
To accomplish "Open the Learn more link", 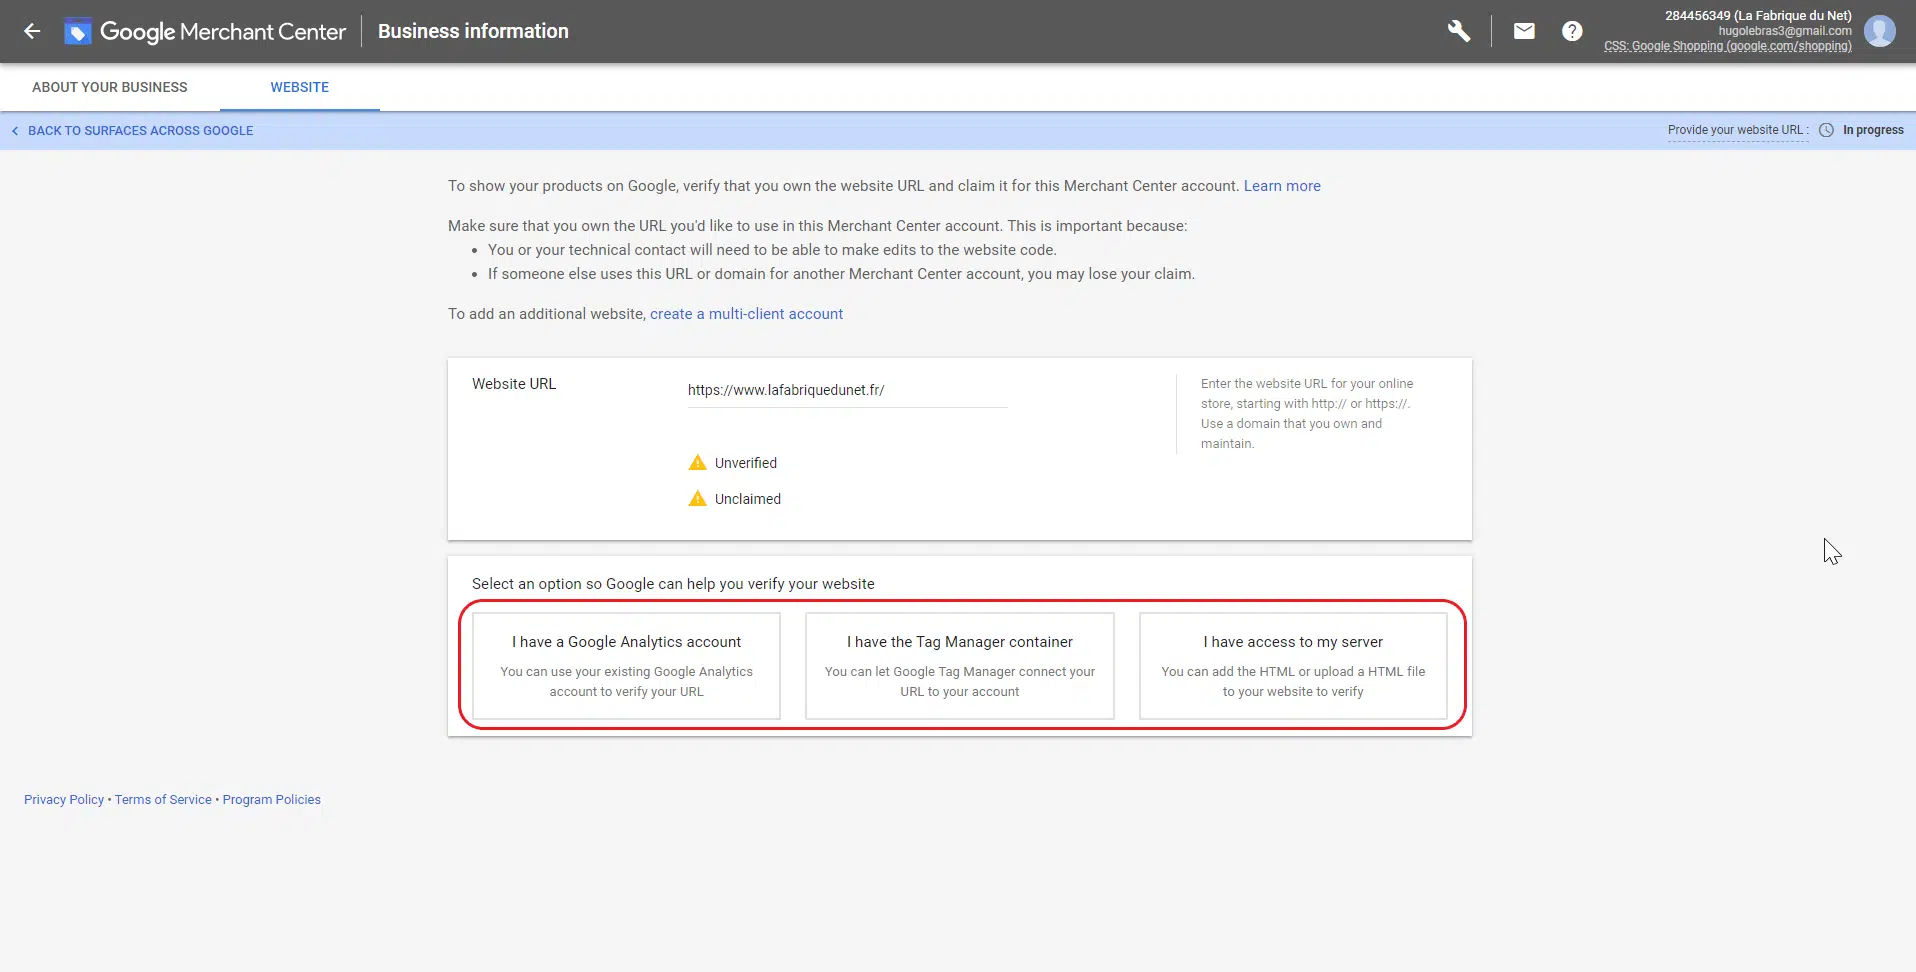I will pos(1281,186).
